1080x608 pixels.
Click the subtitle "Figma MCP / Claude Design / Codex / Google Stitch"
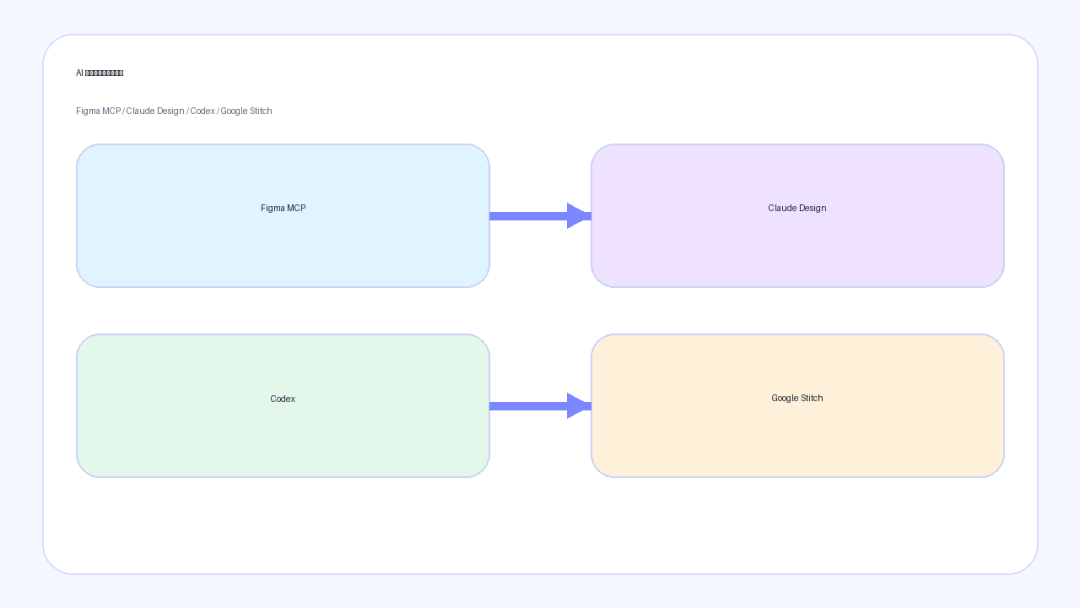[x=174, y=111]
